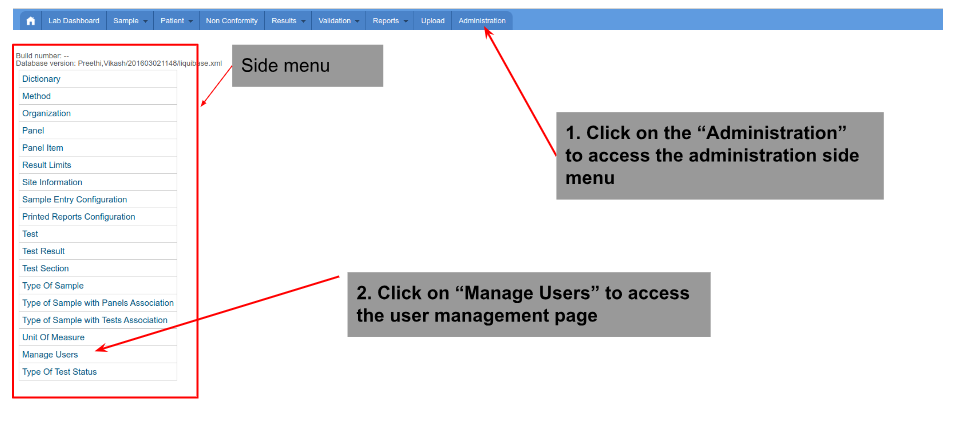
Task: Open Type of Sample with Panels Association
Action: (x=97, y=303)
